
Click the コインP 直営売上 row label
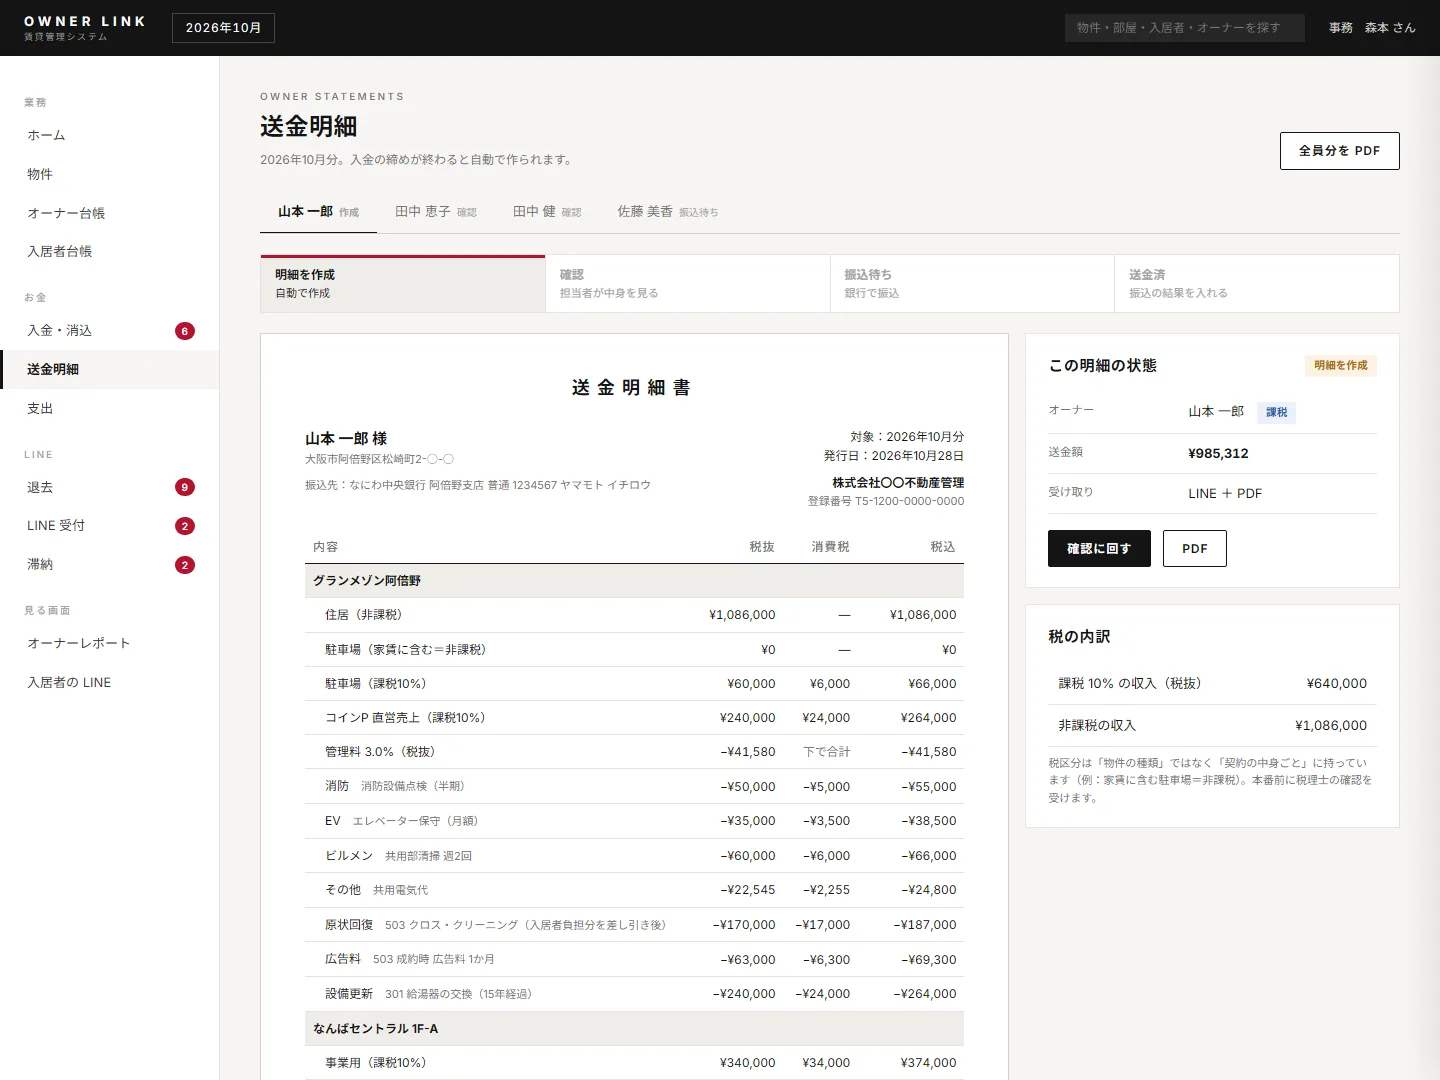pos(405,718)
